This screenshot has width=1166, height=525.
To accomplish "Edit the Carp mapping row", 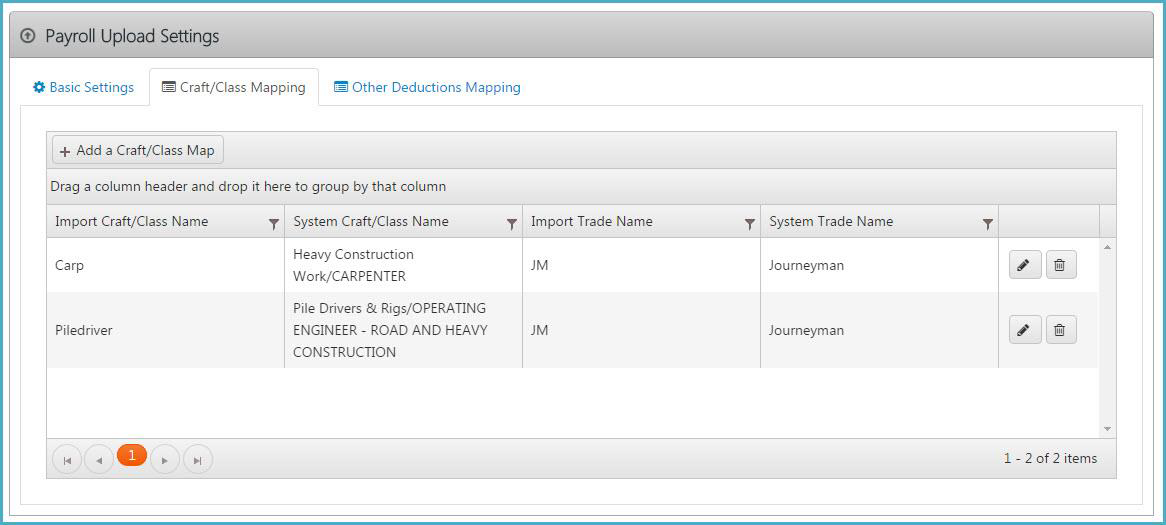I will click(x=1025, y=265).
